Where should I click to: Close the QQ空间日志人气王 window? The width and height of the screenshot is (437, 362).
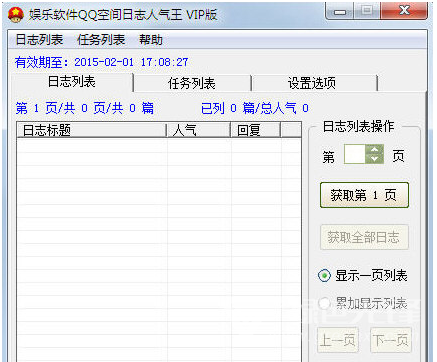(x=404, y=11)
